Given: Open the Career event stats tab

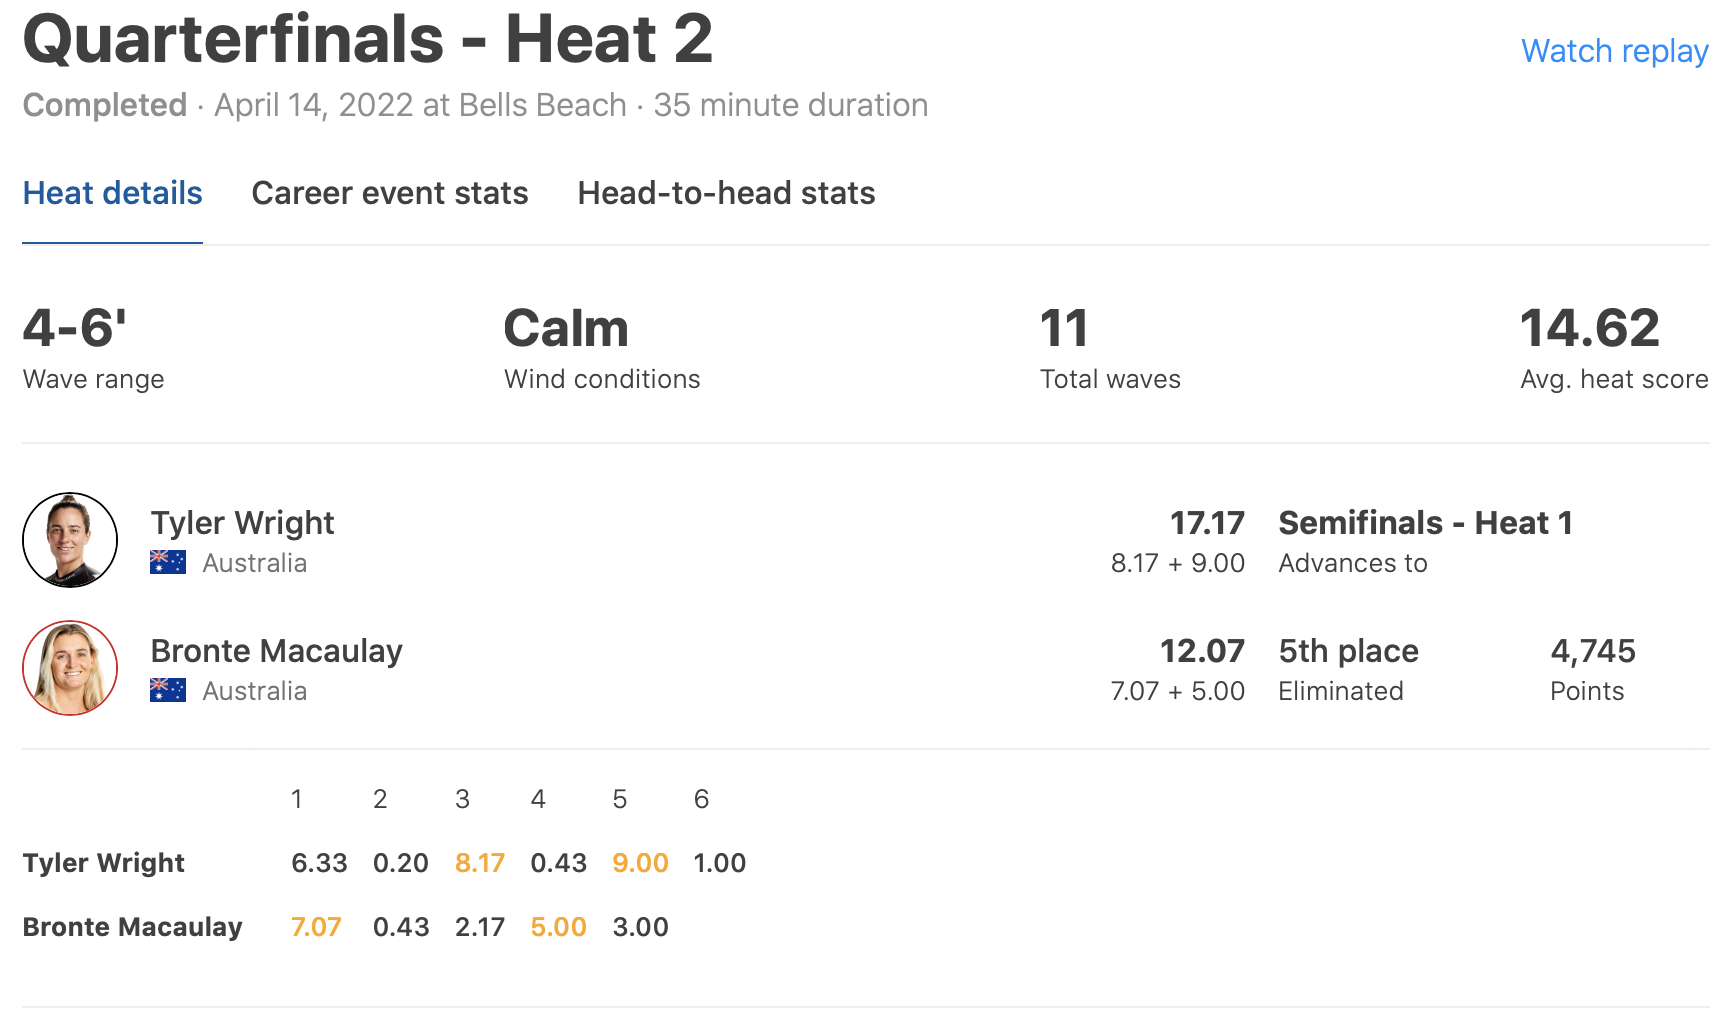Looking at the screenshot, I should [x=389, y=193].
